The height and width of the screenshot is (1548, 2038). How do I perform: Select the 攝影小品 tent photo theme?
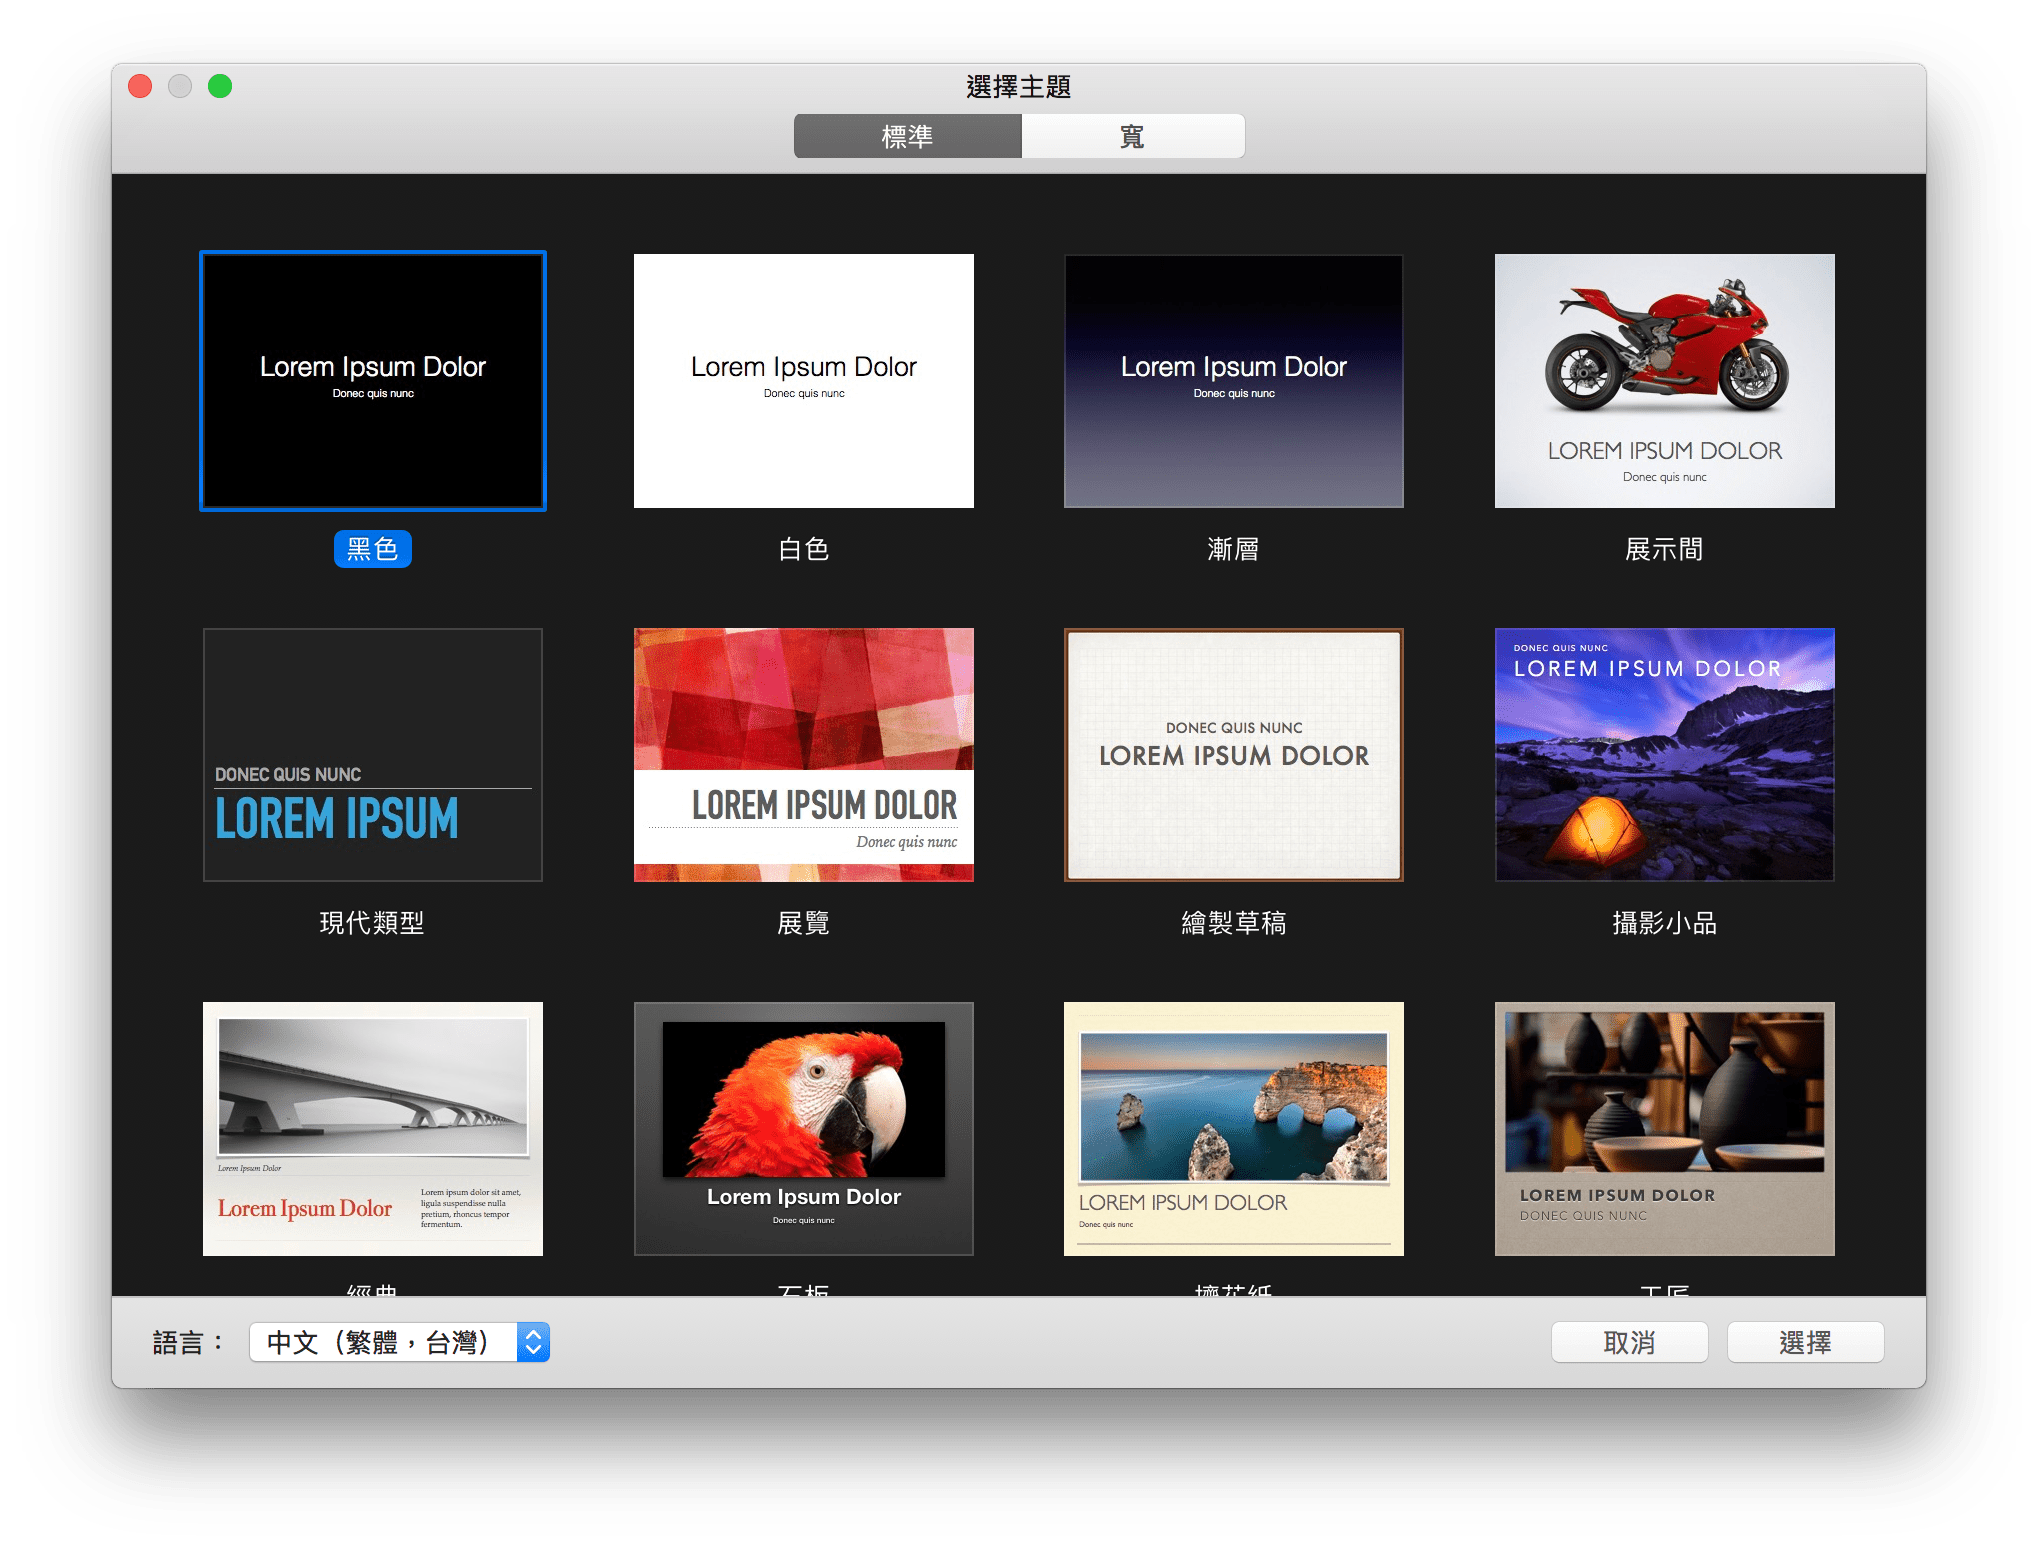pos(1664,755)
